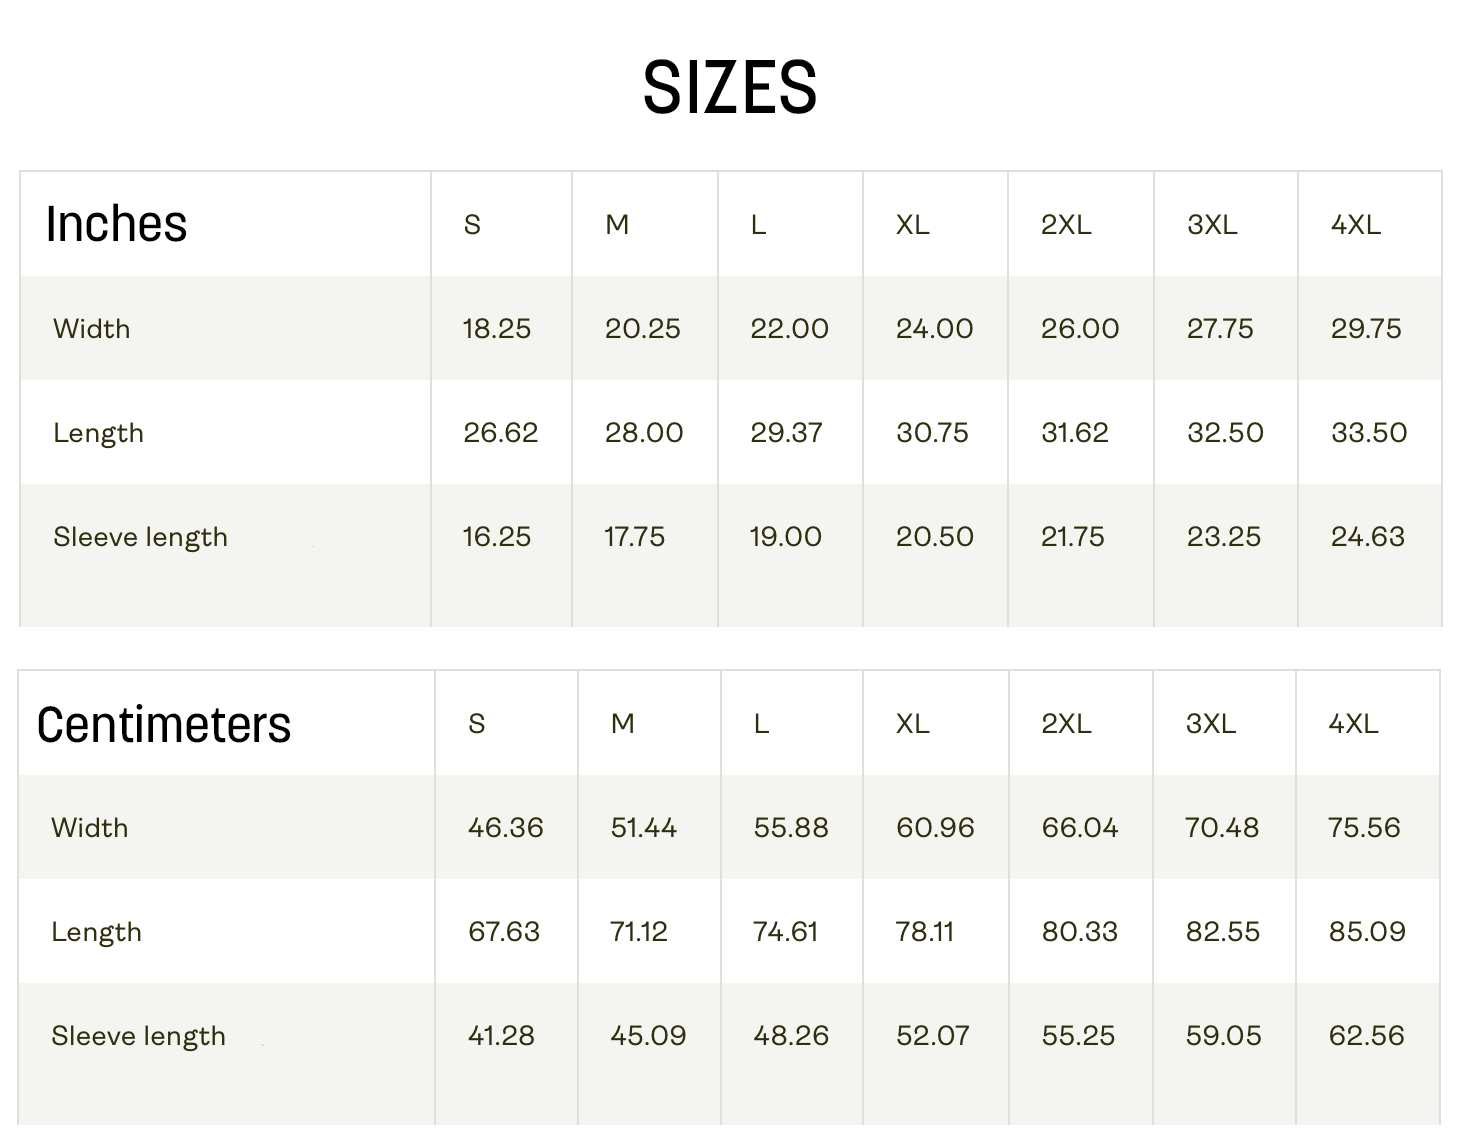1465x1143 pixels.
Task: Select the Inches table header
Action: tap(116, 224)
